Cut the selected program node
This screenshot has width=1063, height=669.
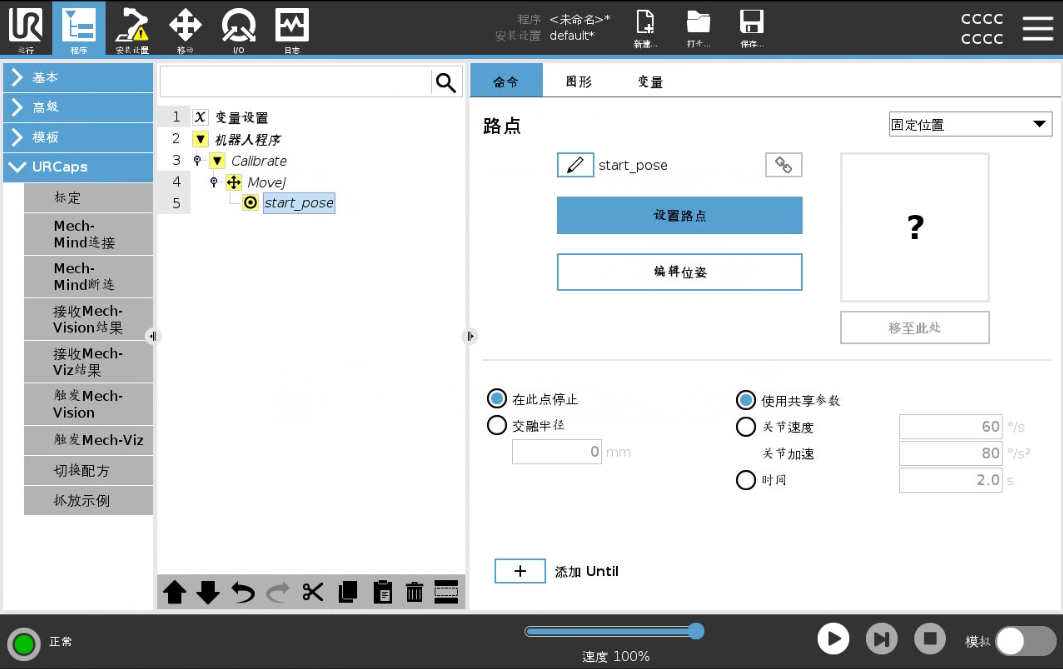pyautogui.click(x=313, y=592)
